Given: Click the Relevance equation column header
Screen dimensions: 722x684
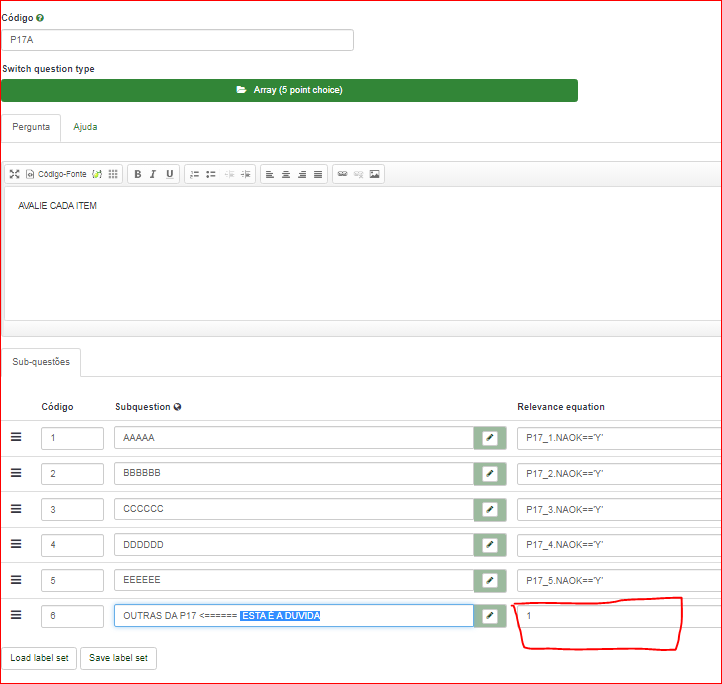Looking at the screenshot, I should point(561,407).
